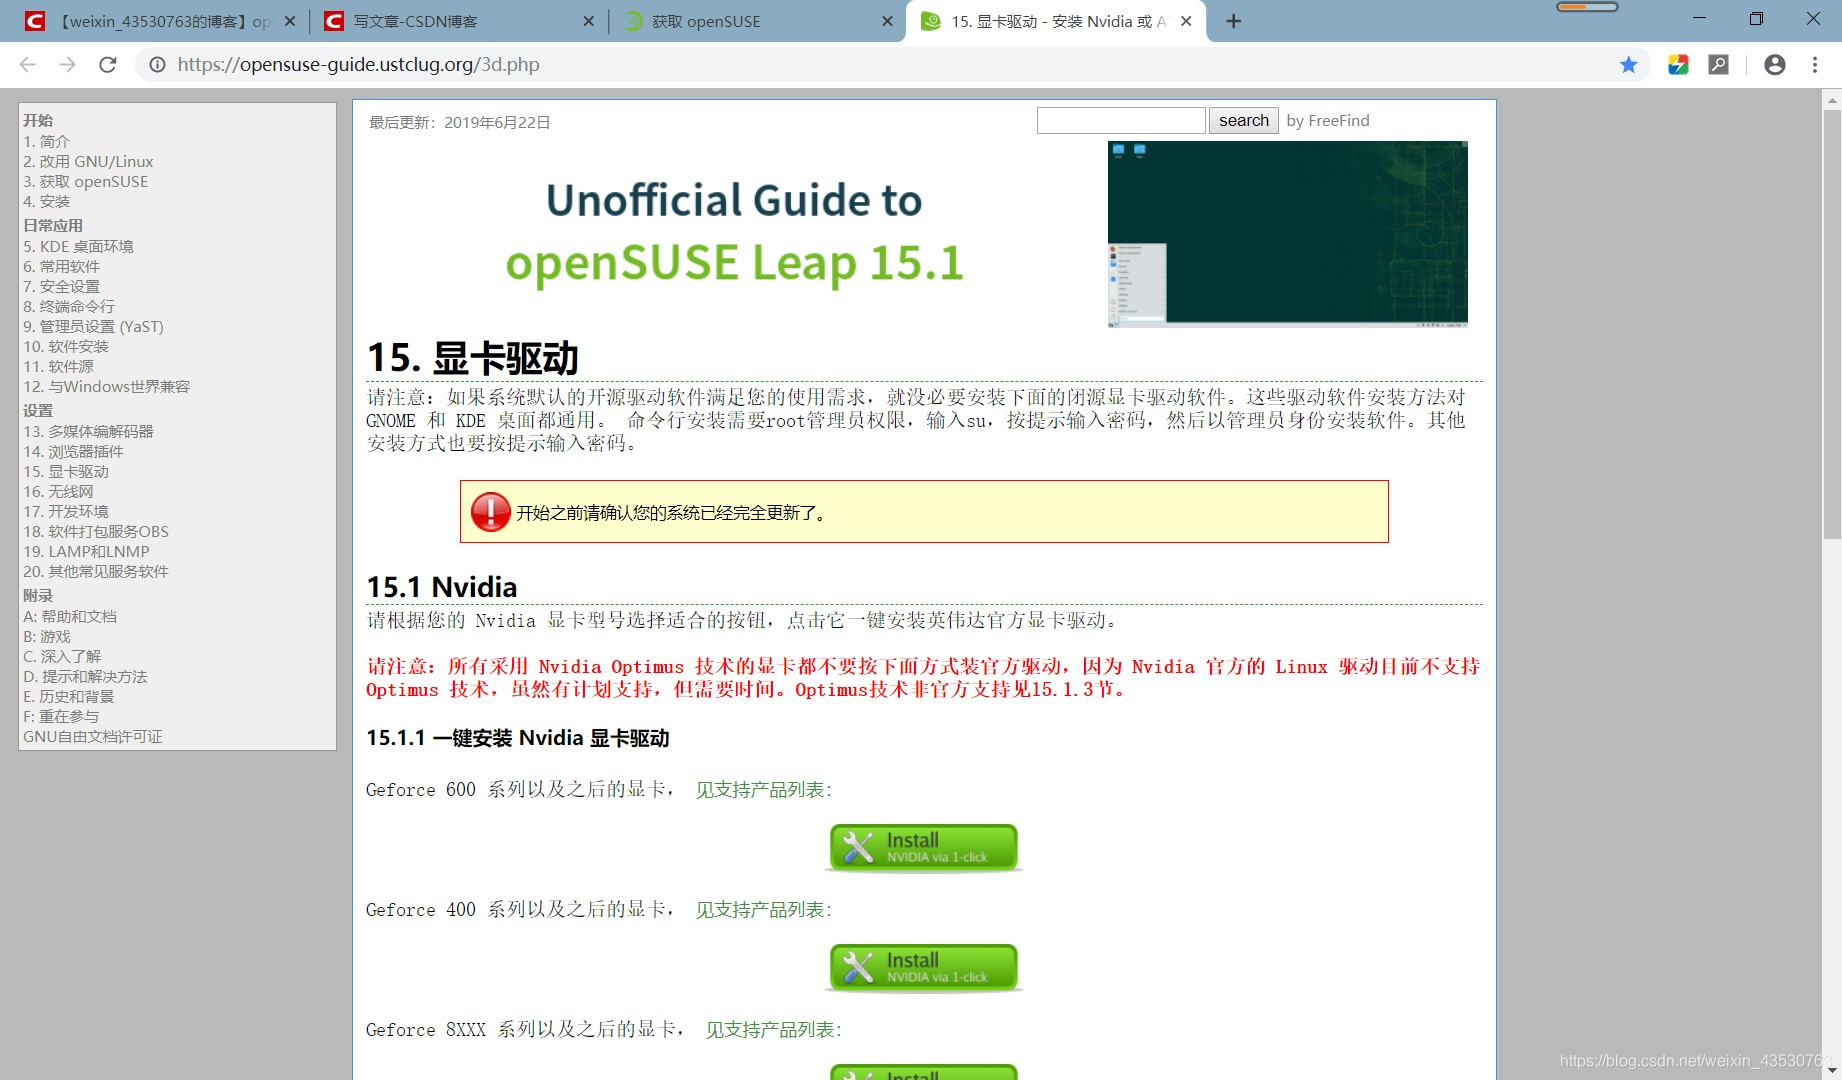This screenshot has width=1842, height=1080.
Task: Open the user profile icon
Action: tap(1775, 65)
